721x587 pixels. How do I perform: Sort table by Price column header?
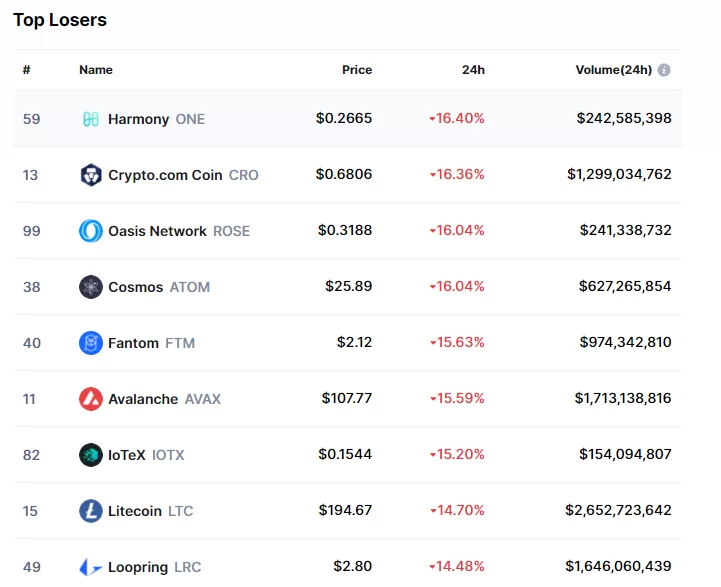357,70
